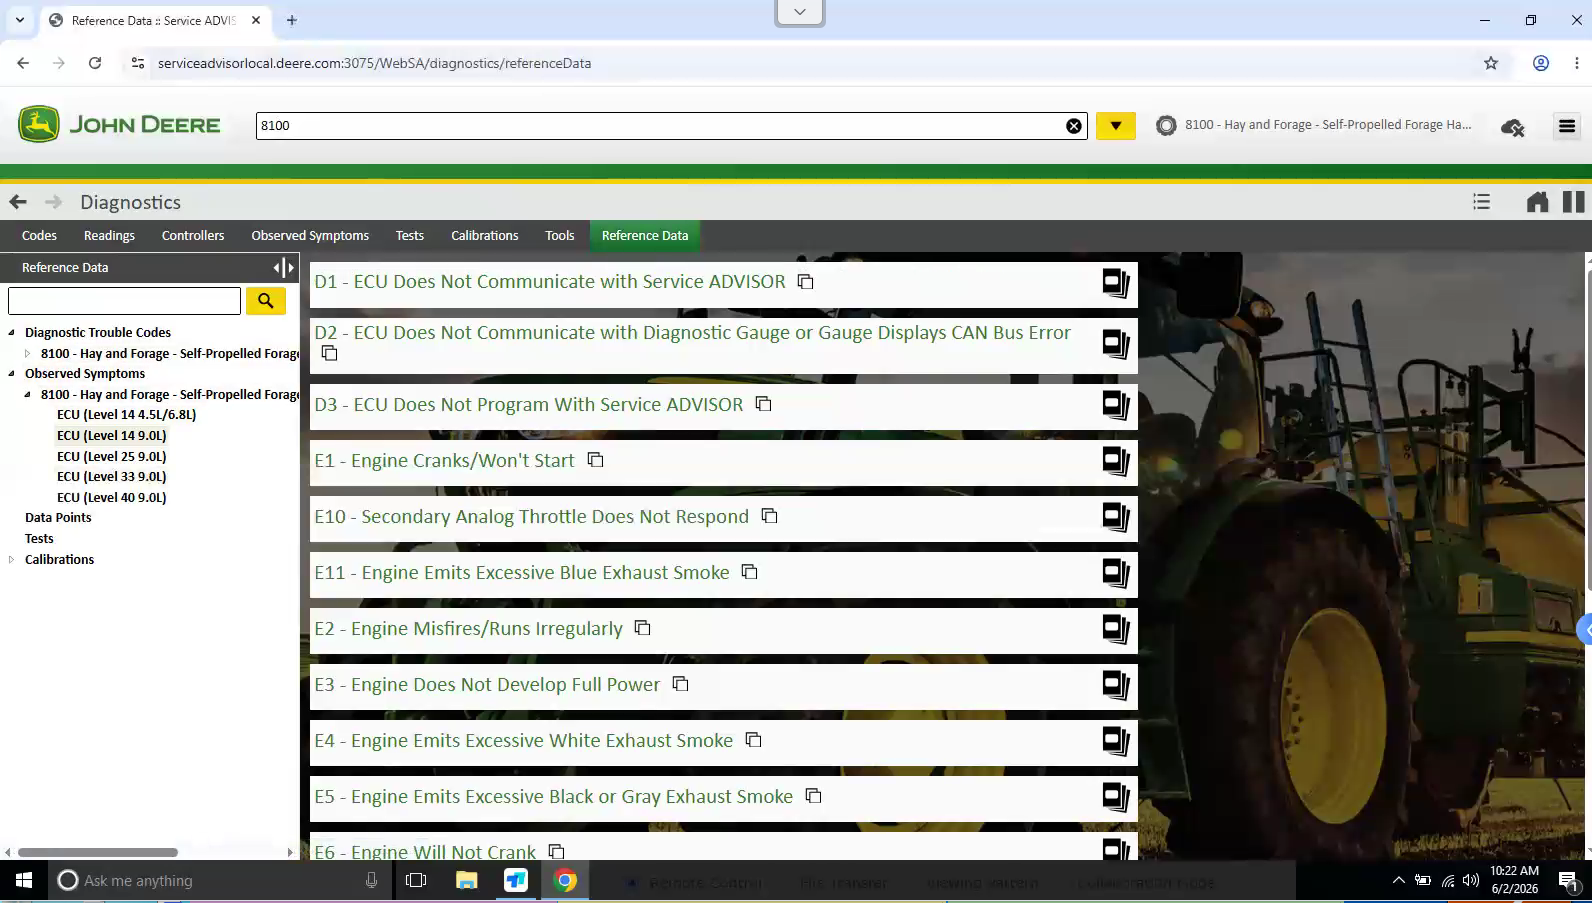Copy the E2 entry title

pyautogui.click(x=642, y=628)
